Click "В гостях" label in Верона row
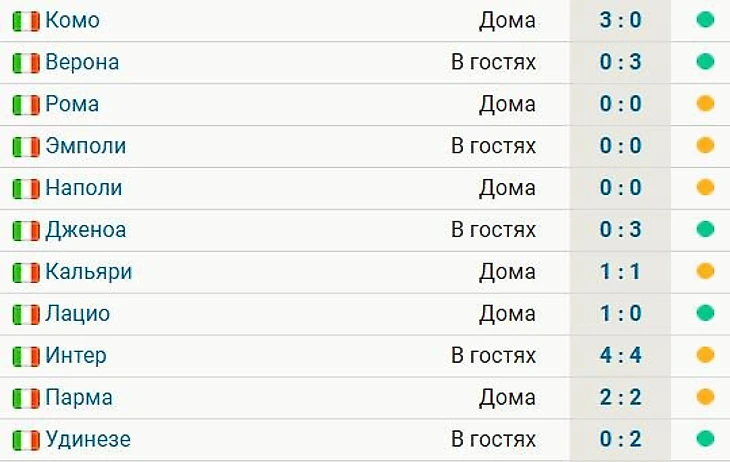This screenshot has height=462, width=730. 493,62
